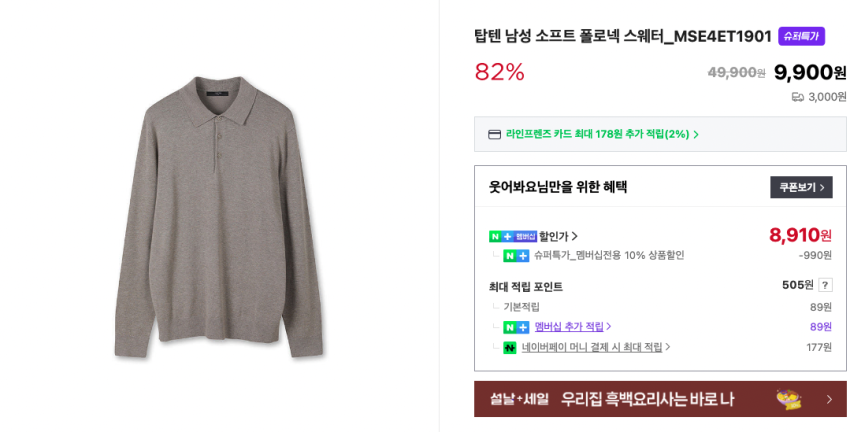Click the question mark help icon next to 505원

(x=825, y=285)
